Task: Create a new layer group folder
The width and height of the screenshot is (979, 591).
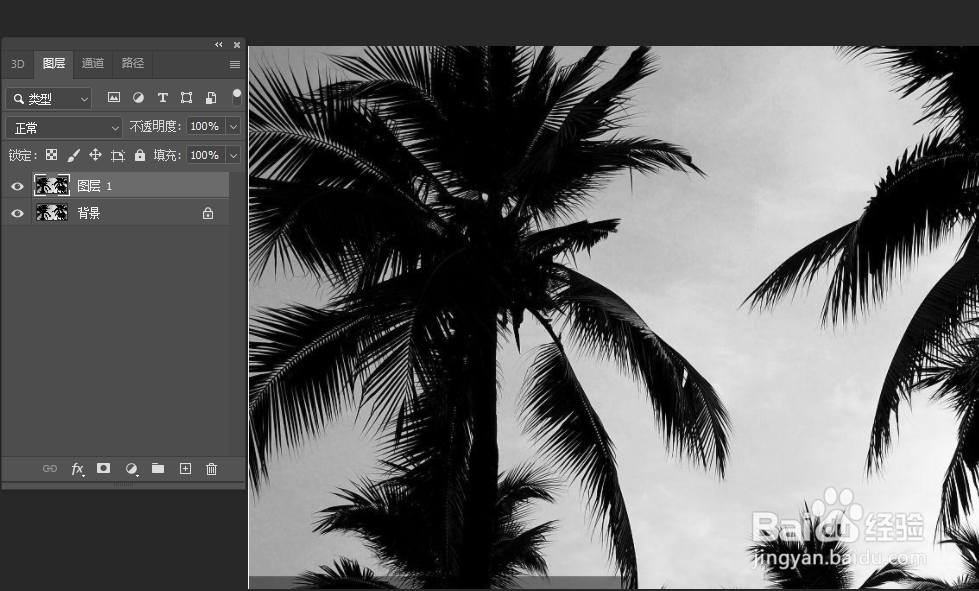Action: coord(158,468)
